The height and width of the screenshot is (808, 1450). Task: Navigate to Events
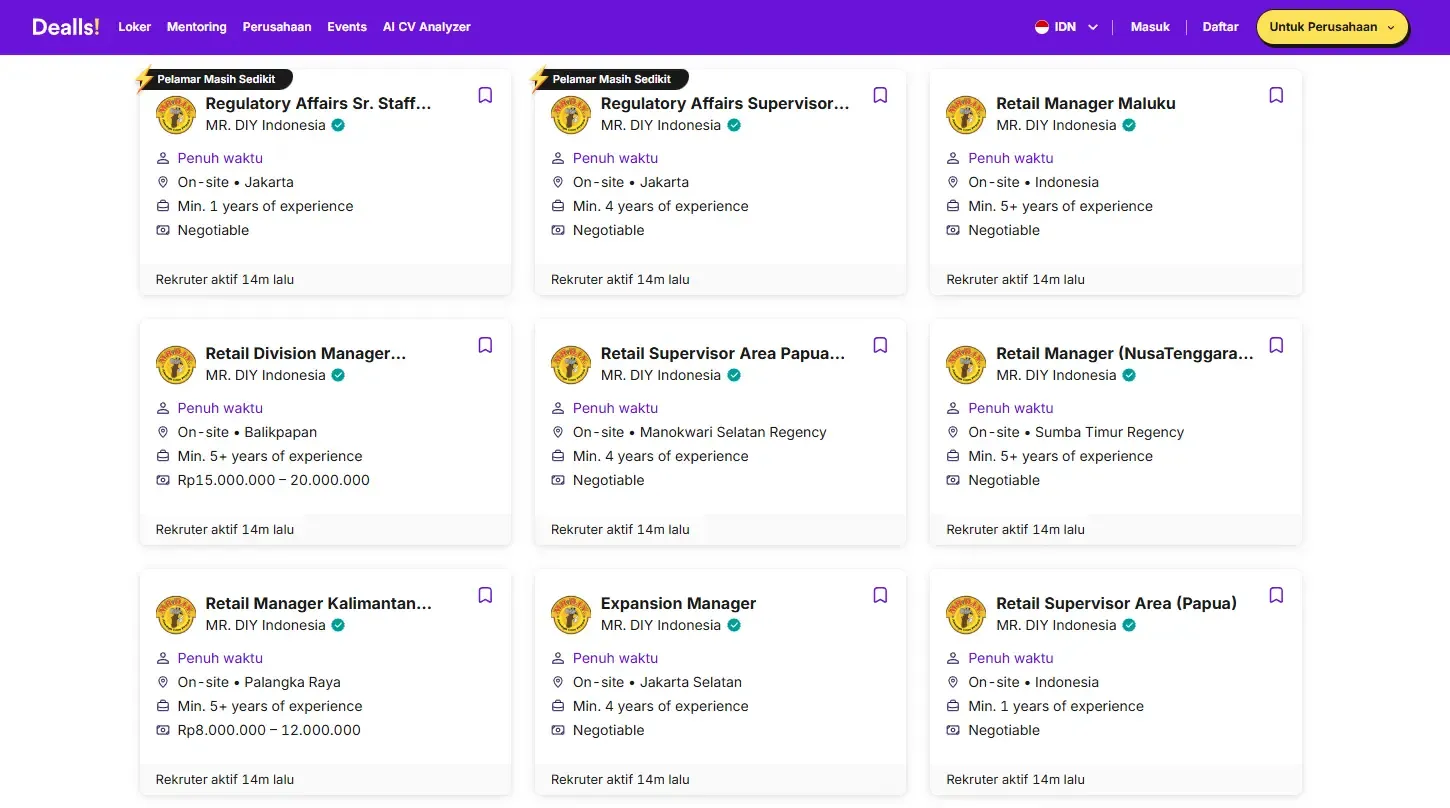(347, 27)
